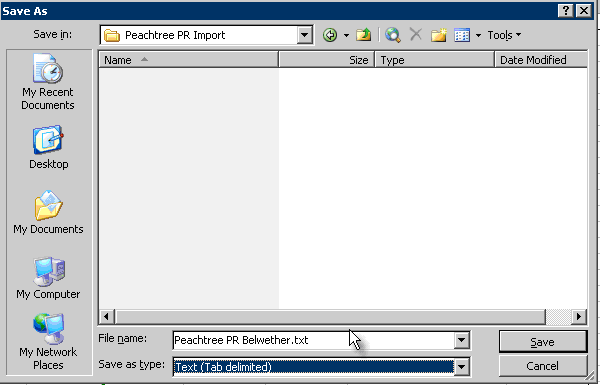Viewport: 600px width, 385px height.
Task: Go to Desktop in places bar
Action: [49, 148]
